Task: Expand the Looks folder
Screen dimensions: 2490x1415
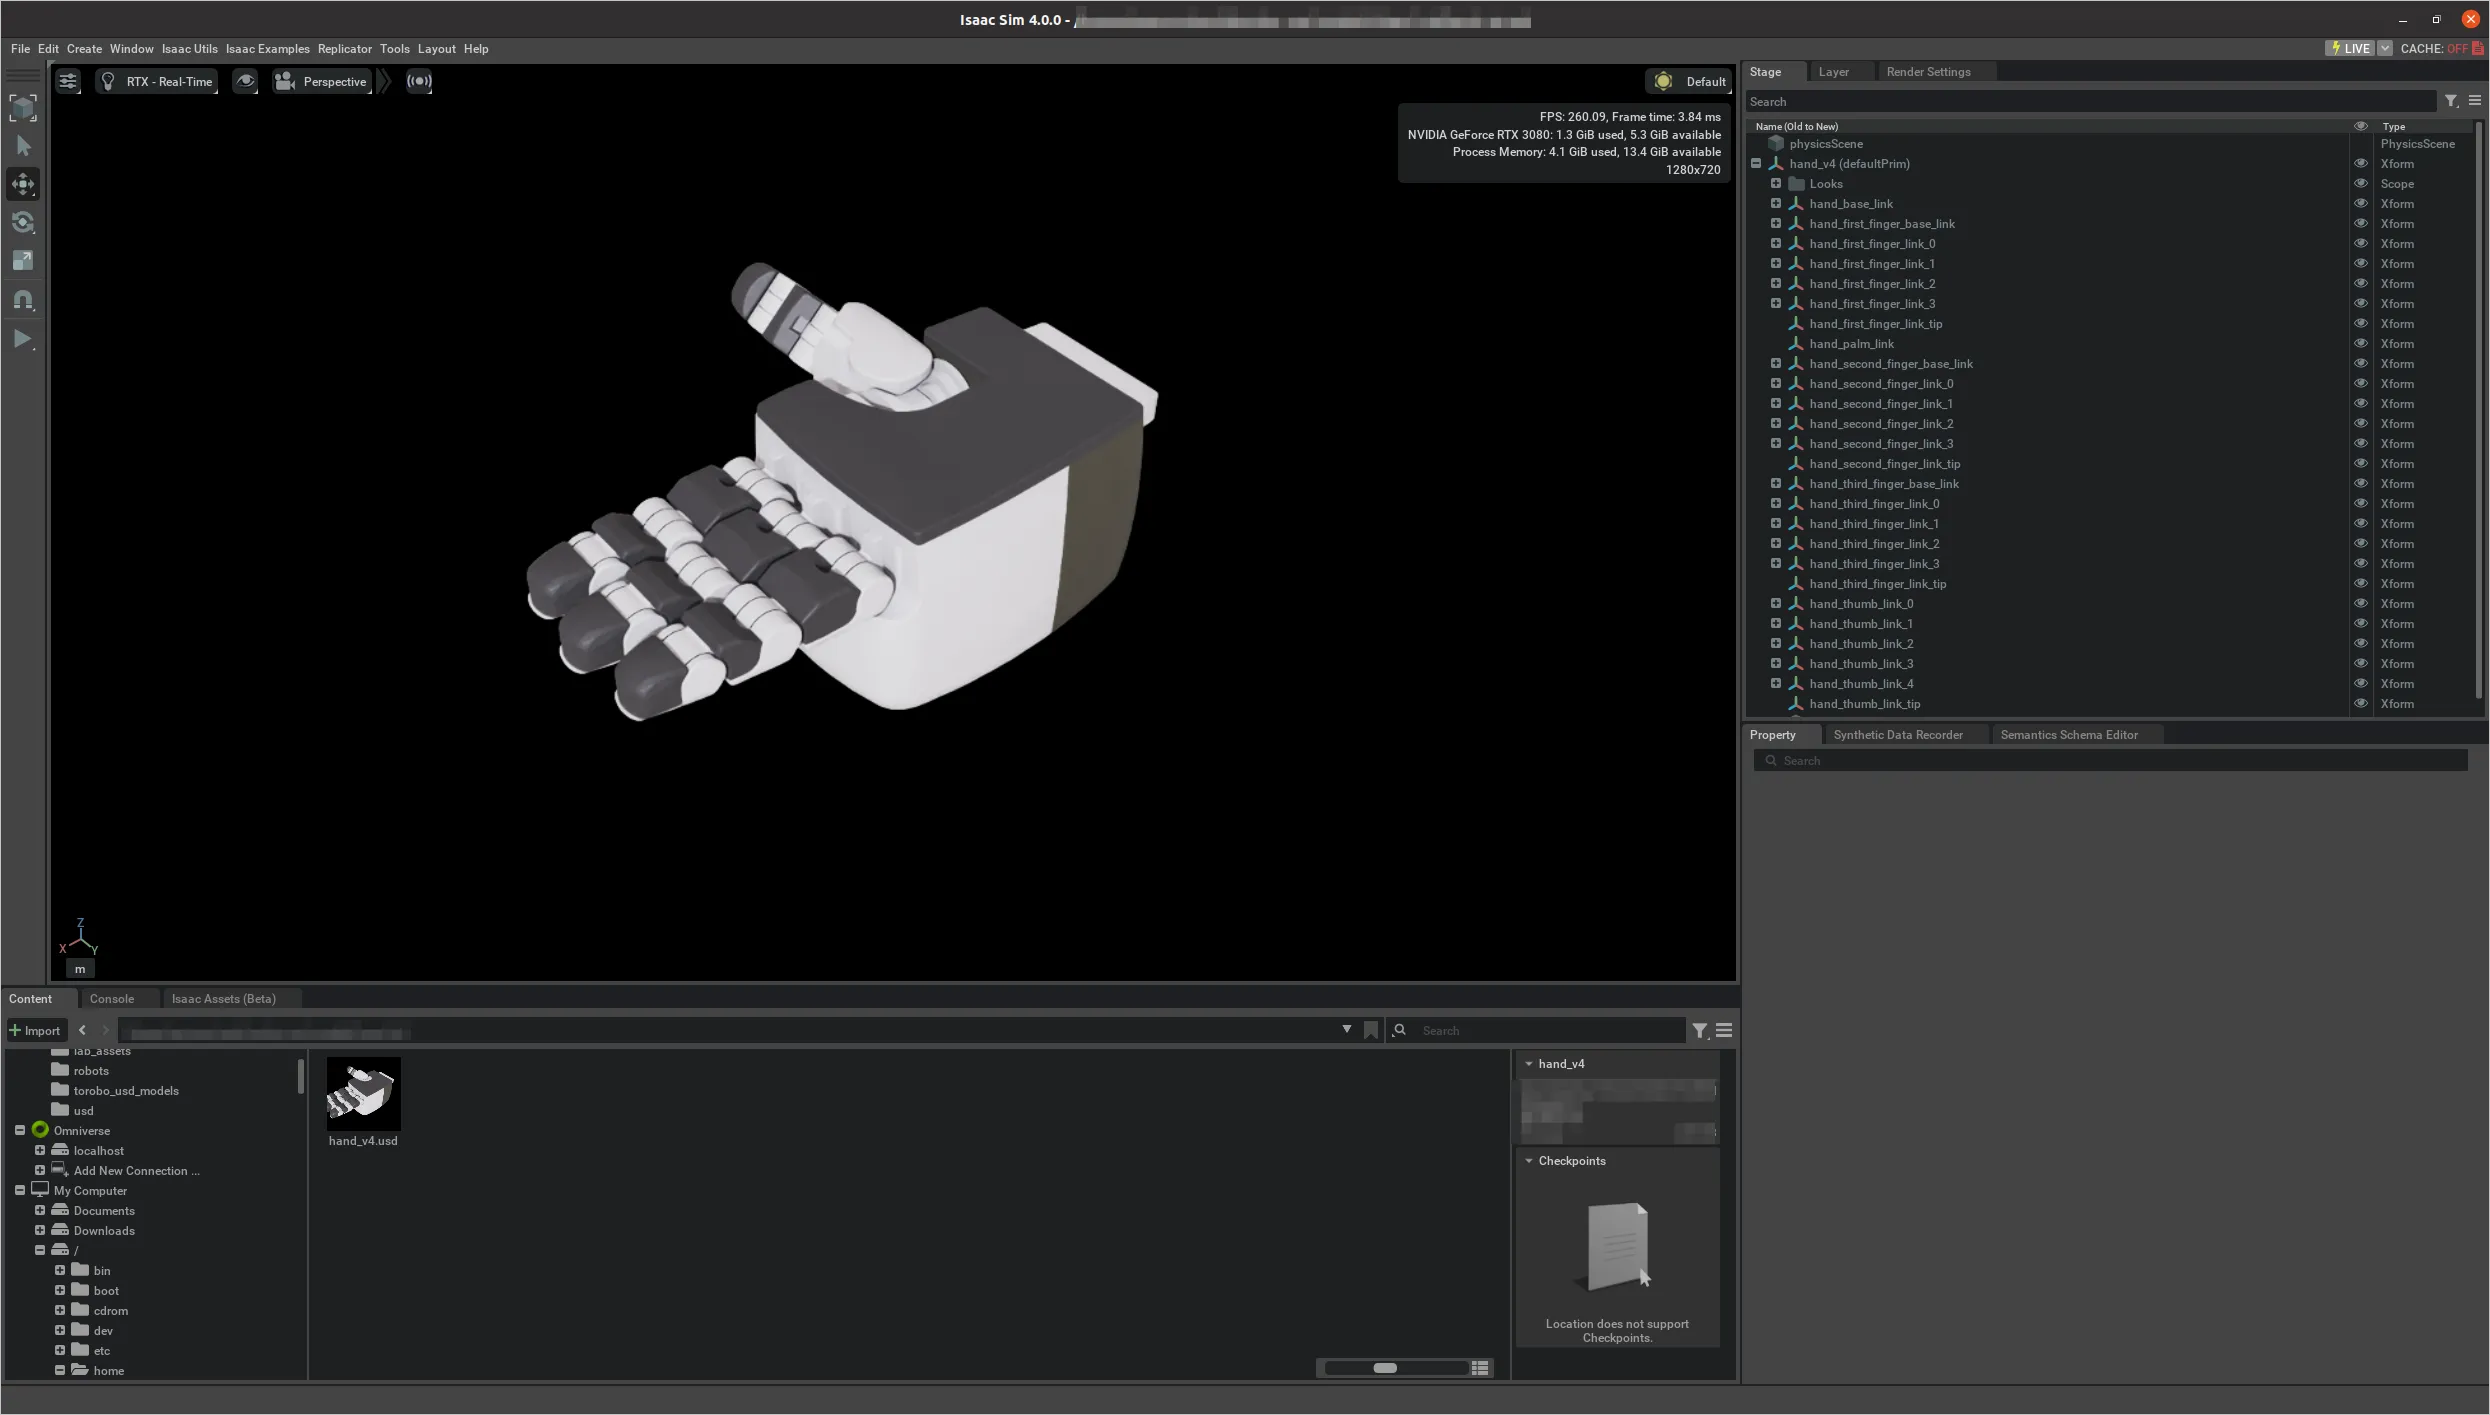Action: coord(1776,184)
